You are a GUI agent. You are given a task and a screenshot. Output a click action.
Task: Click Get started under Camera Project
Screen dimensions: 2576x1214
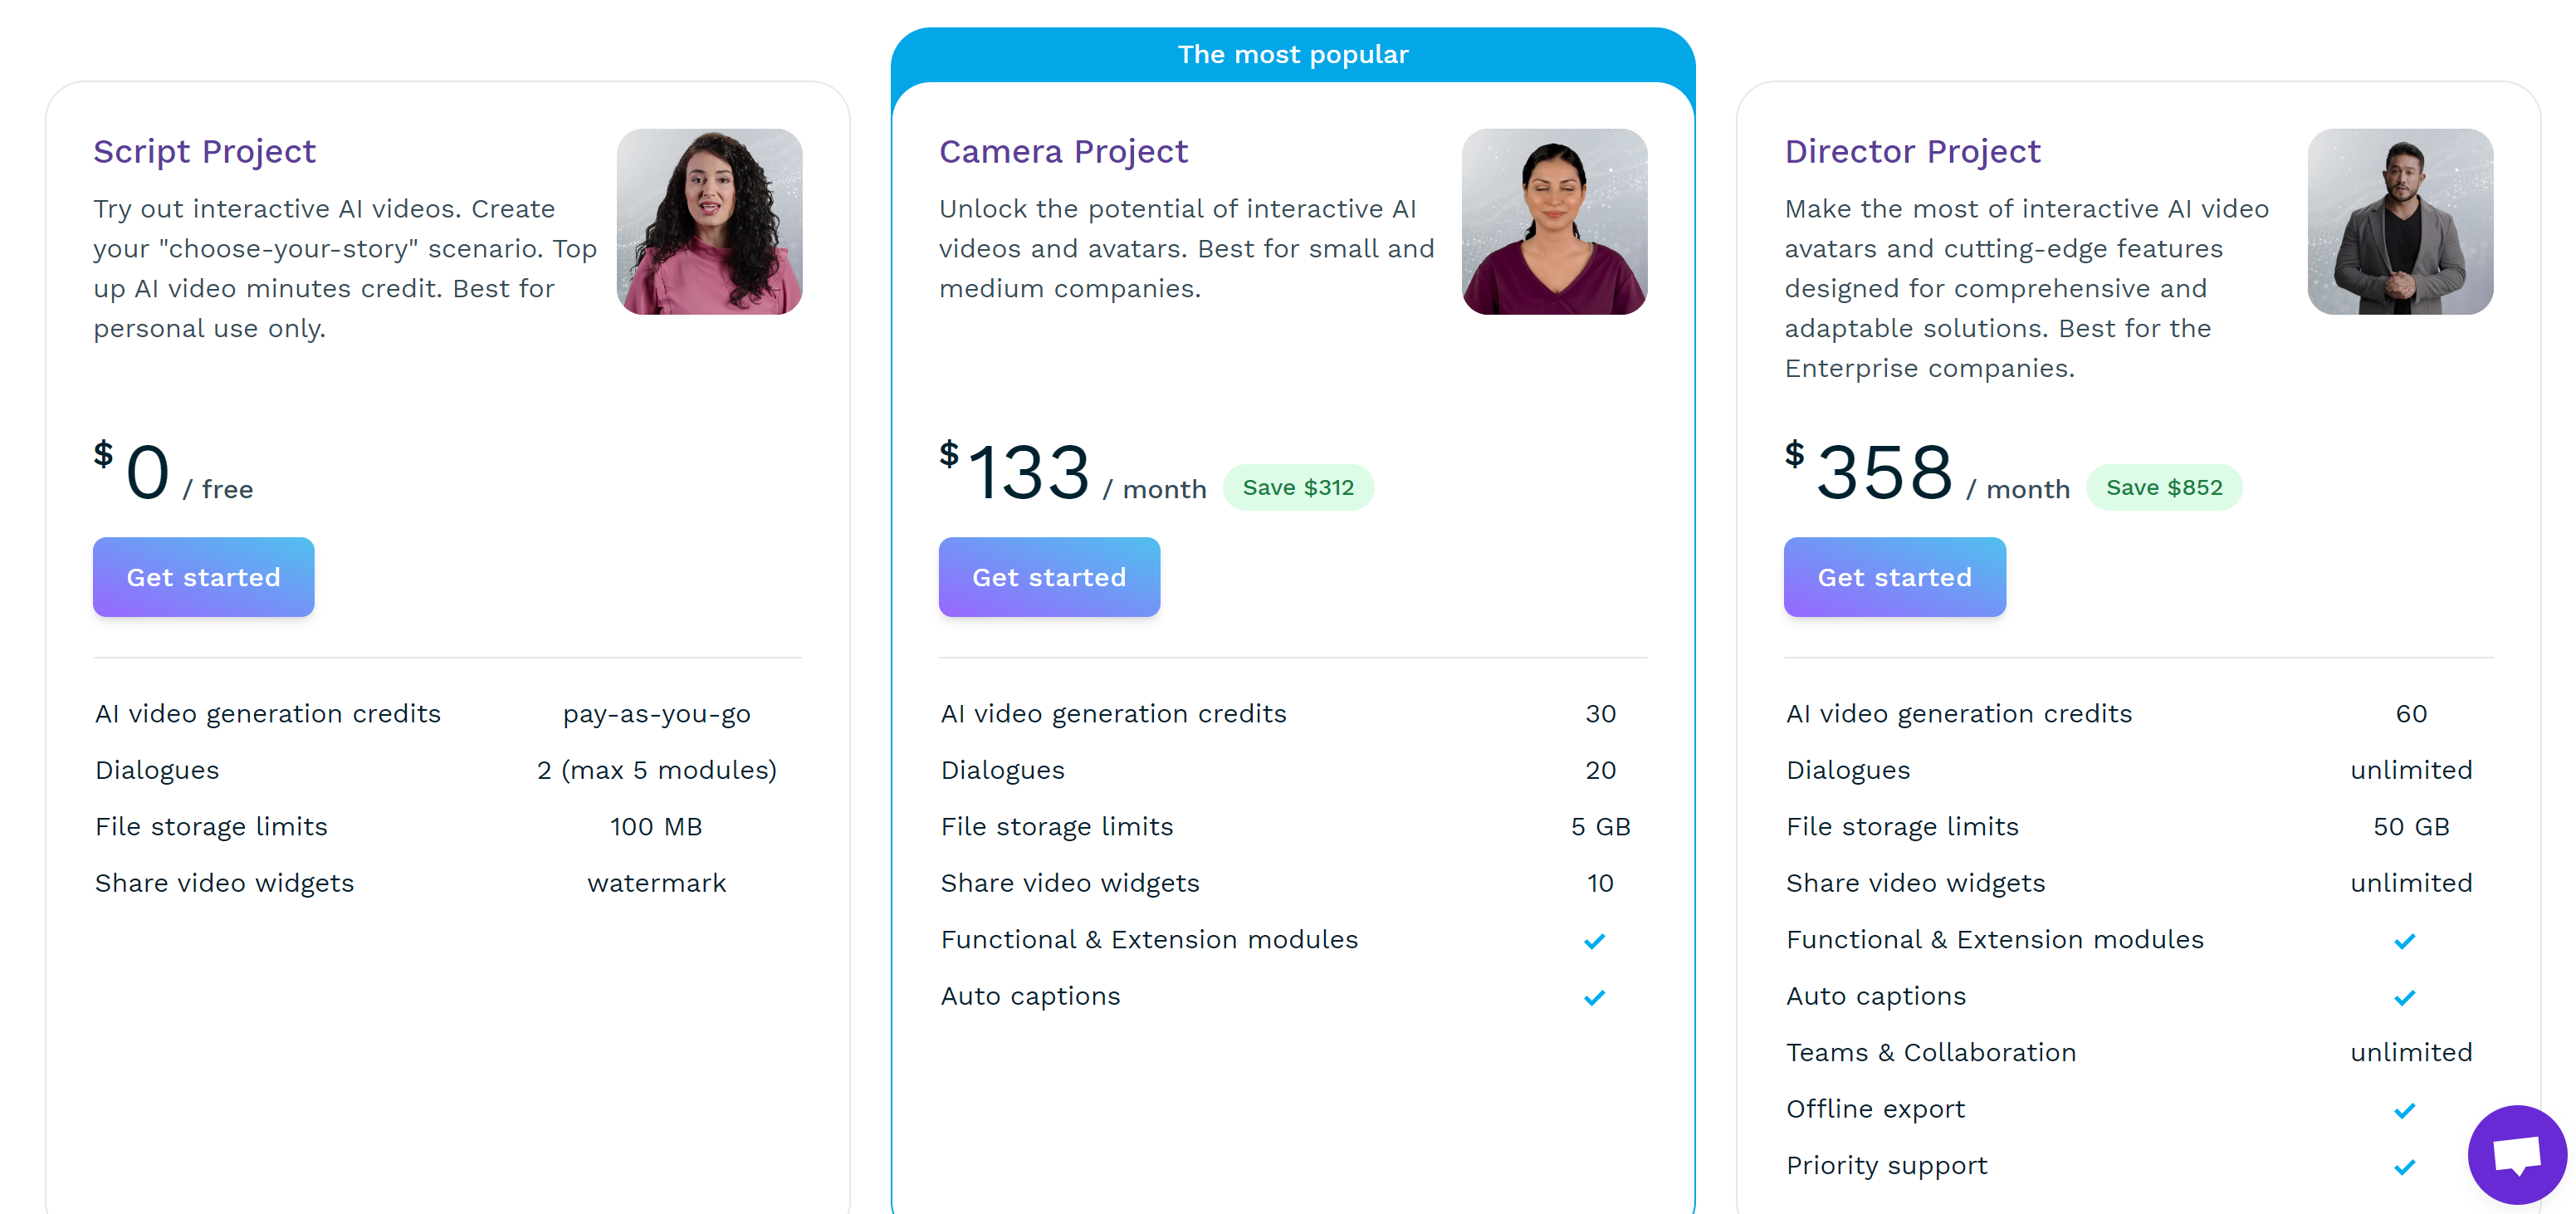pos(1049,577)
